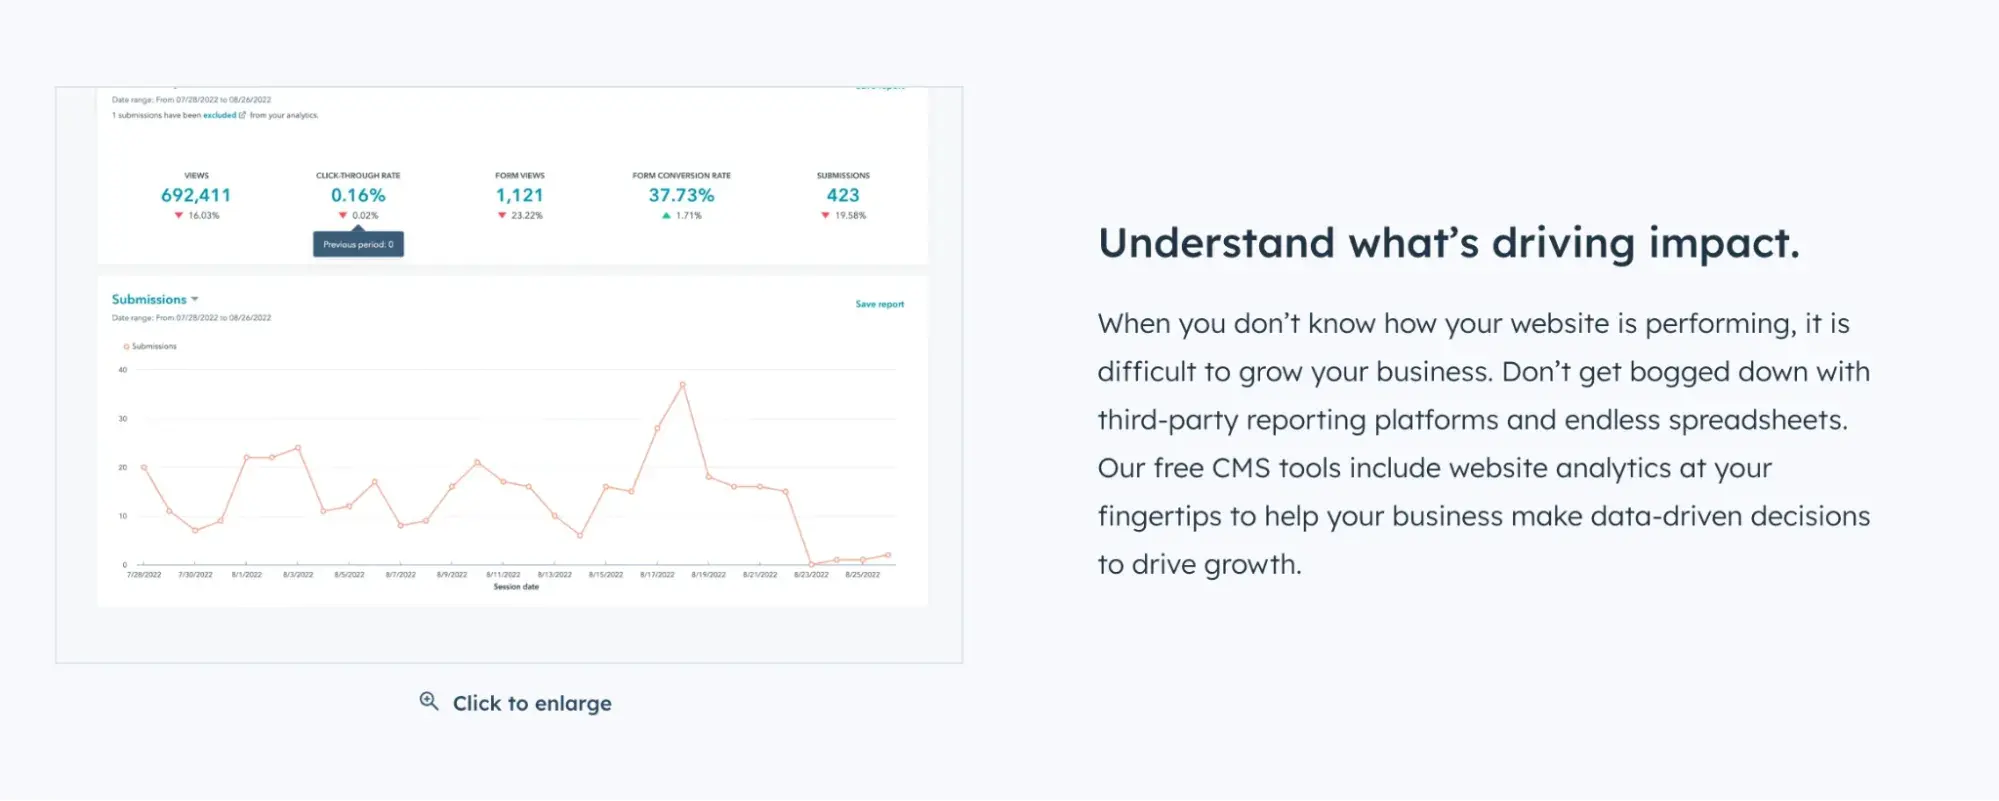
Task: Select the 1,121 Form Views value
Action: coord(520,195)
